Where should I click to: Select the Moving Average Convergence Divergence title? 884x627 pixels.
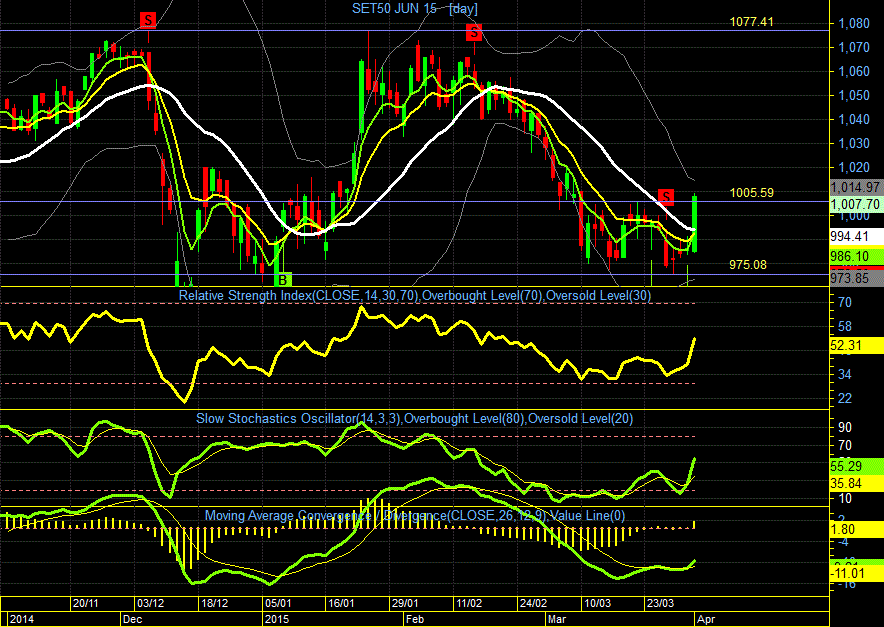point(414,516)
